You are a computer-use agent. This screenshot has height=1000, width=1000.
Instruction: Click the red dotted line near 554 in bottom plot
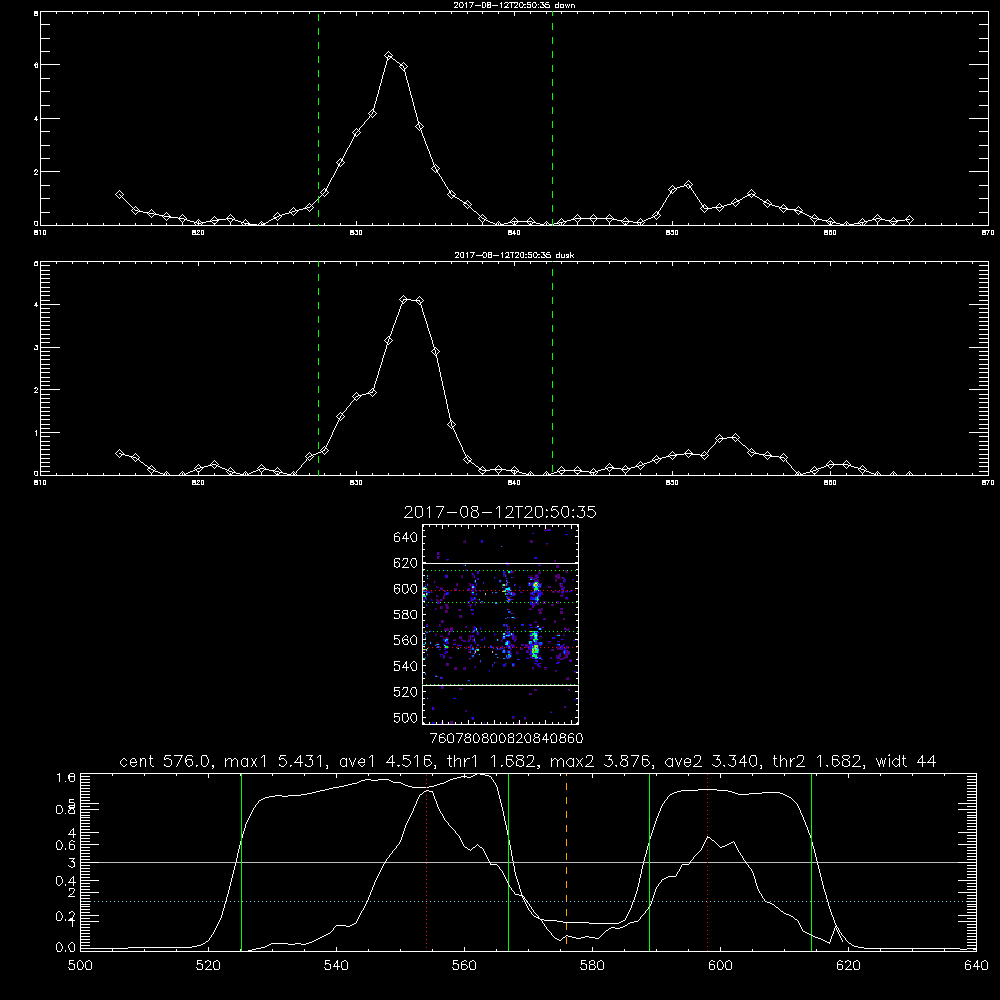[x=427, y=861]
